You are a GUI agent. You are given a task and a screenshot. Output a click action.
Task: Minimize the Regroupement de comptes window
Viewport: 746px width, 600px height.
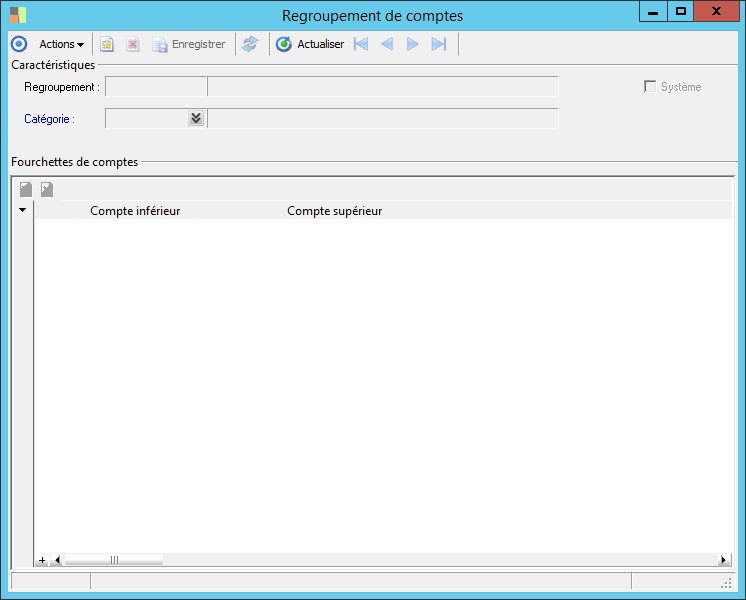coord(653,12)
